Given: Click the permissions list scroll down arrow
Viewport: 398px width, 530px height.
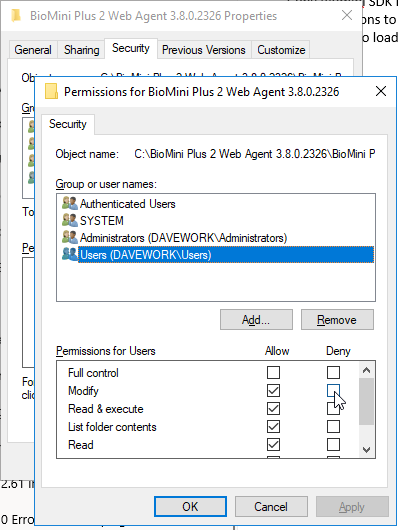Looking at the screenshot, I should 366,450.
